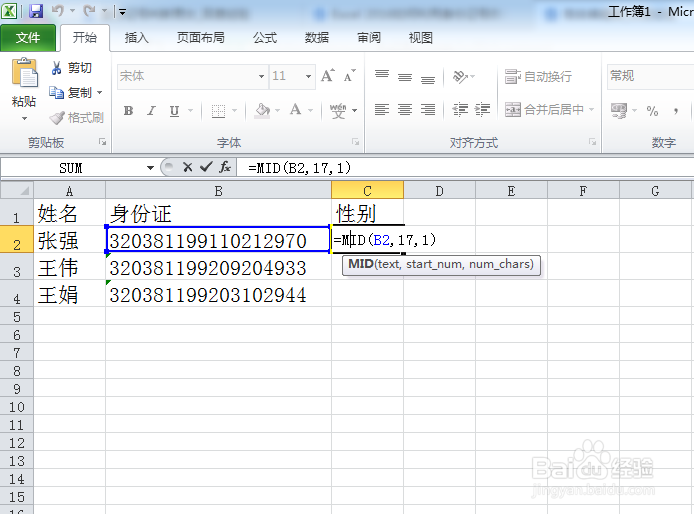Open the 宋体 font name dropdown
This screenshot has height=514, width=694.
(x=262, y=76)
